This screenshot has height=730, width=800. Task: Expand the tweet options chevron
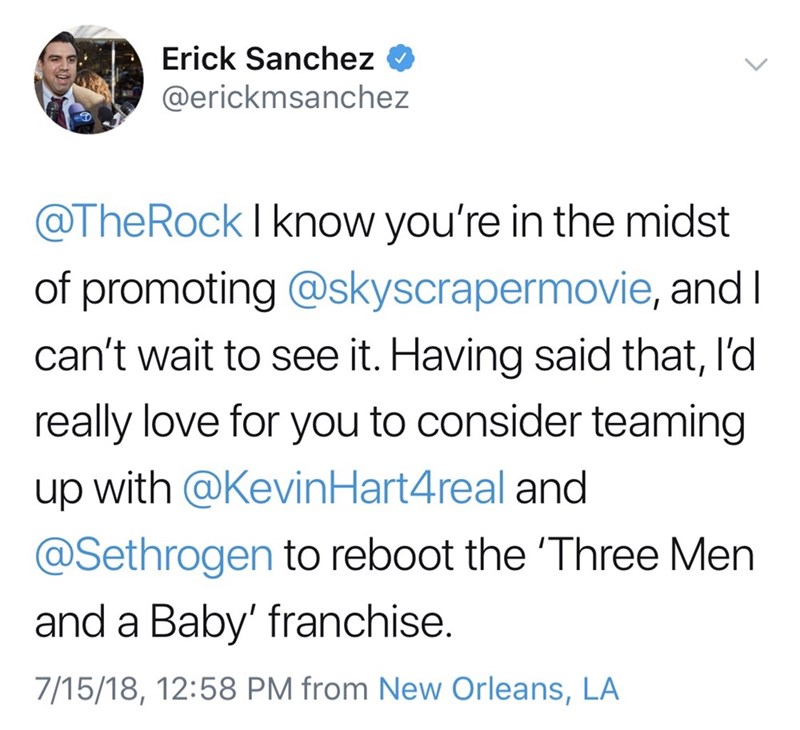pyautogui.click(x=757, y=63)
